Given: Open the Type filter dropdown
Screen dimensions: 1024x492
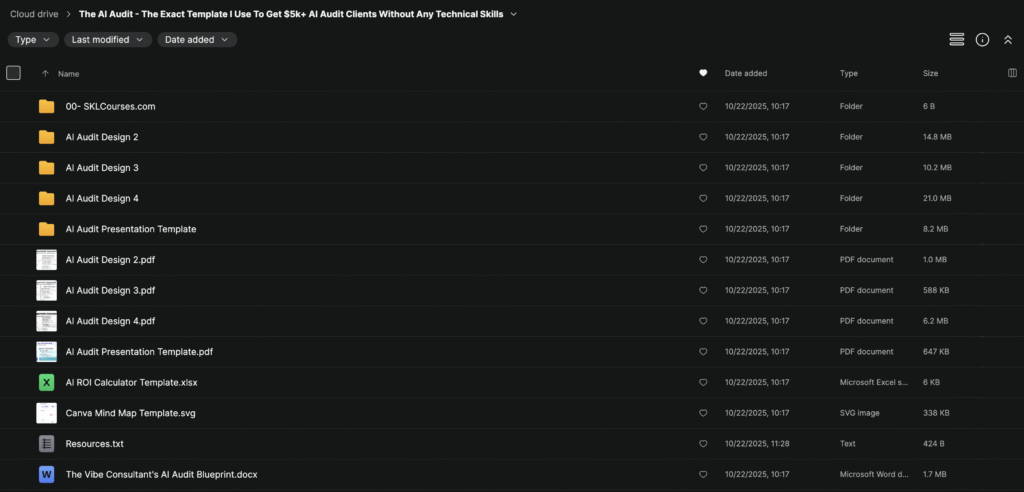Looking at the screenshot, I should coord(33,40).
